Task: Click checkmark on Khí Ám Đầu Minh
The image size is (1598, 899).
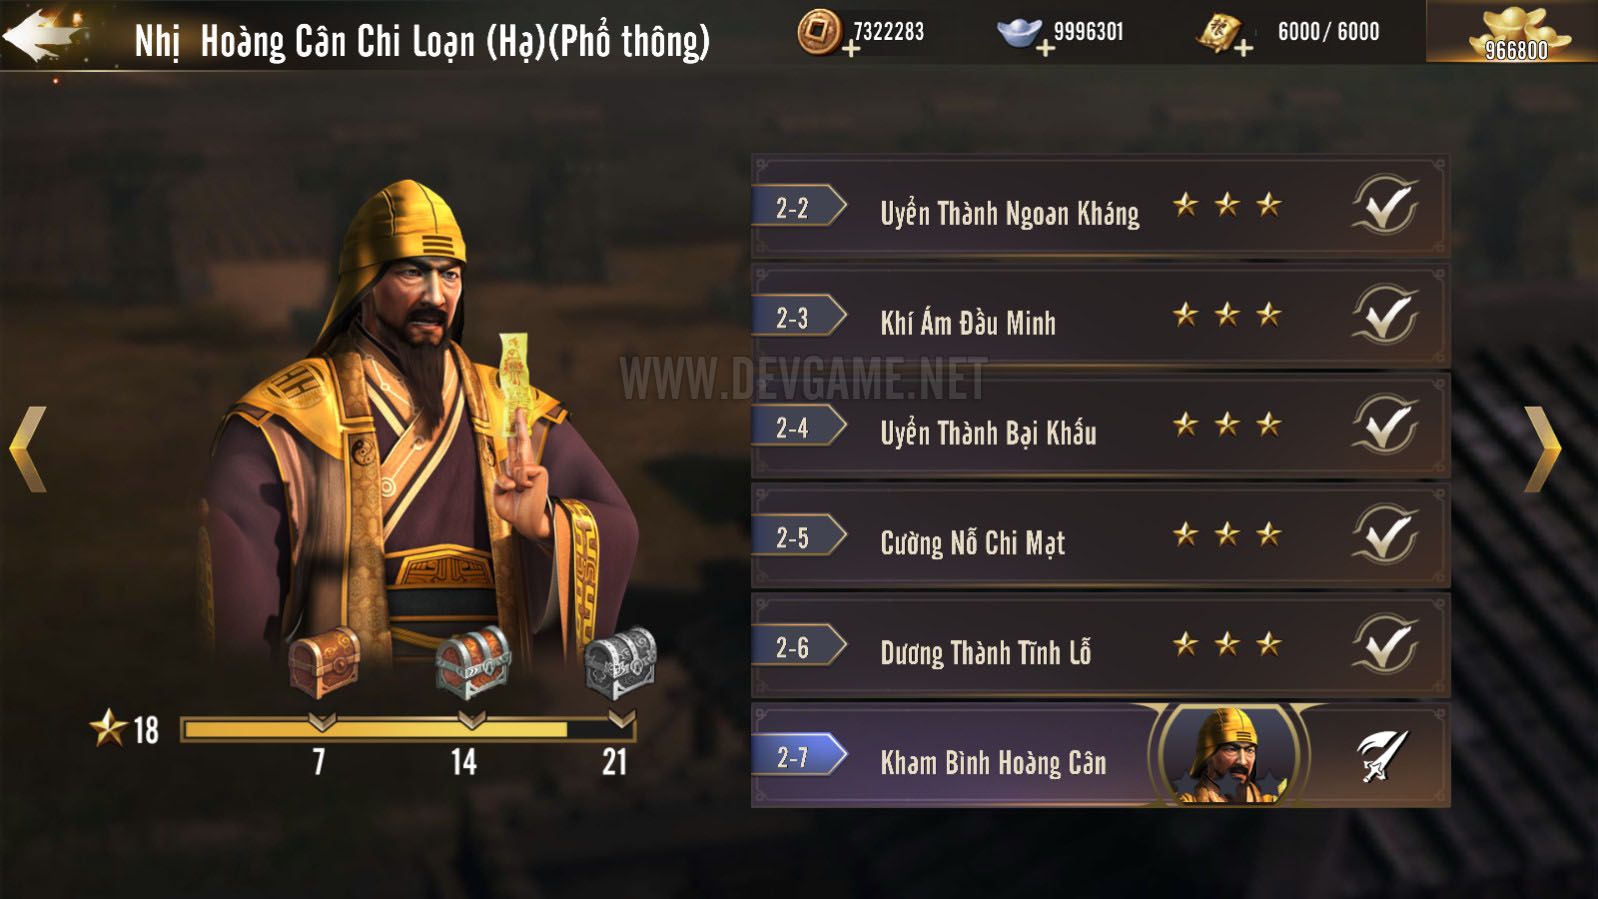Action: 1385,316
